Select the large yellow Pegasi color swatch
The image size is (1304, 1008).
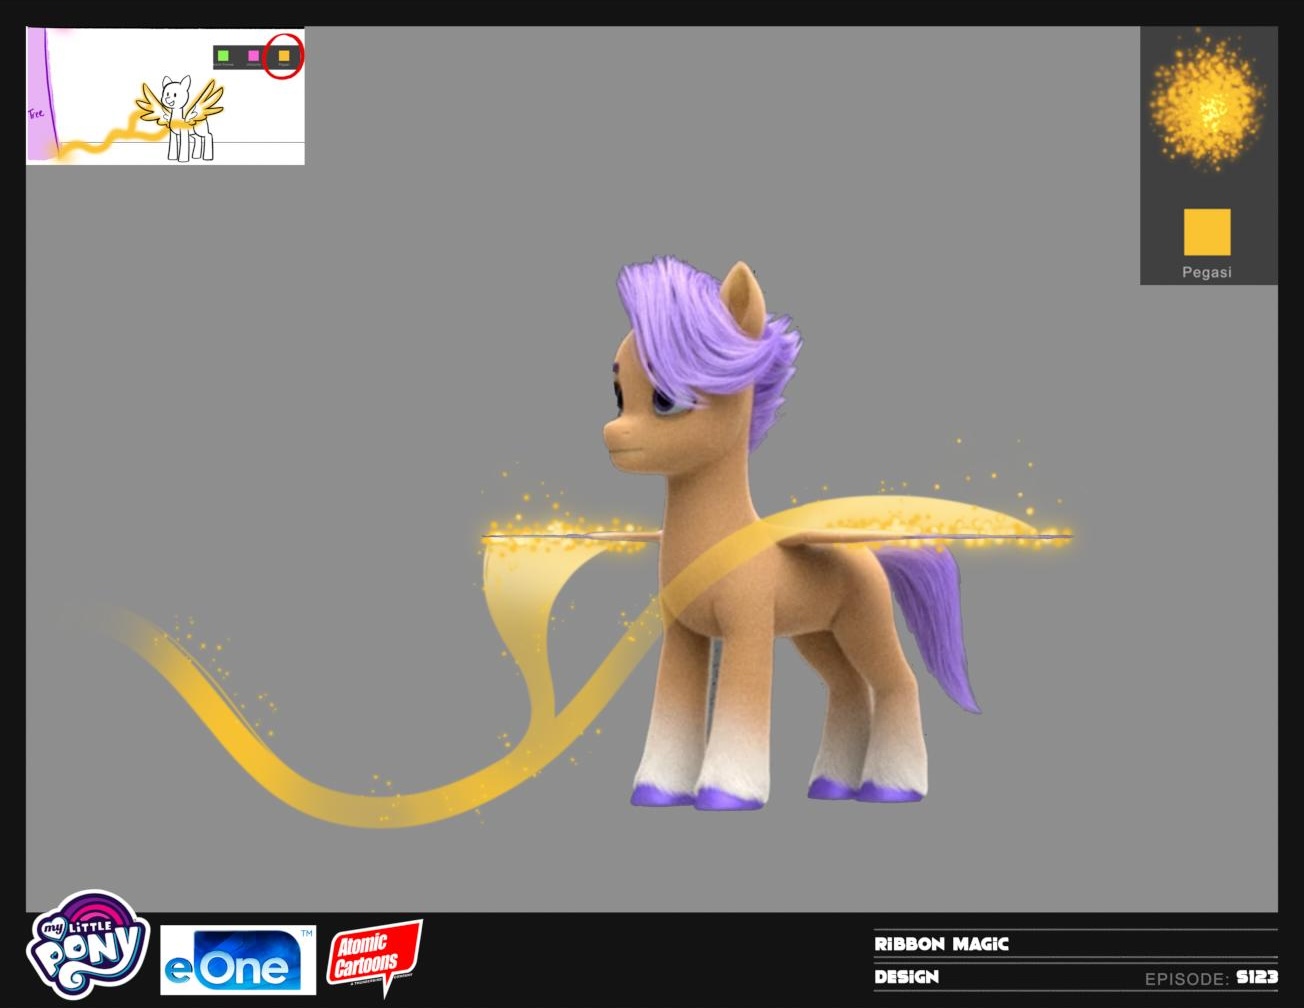tap(1207, 232)
